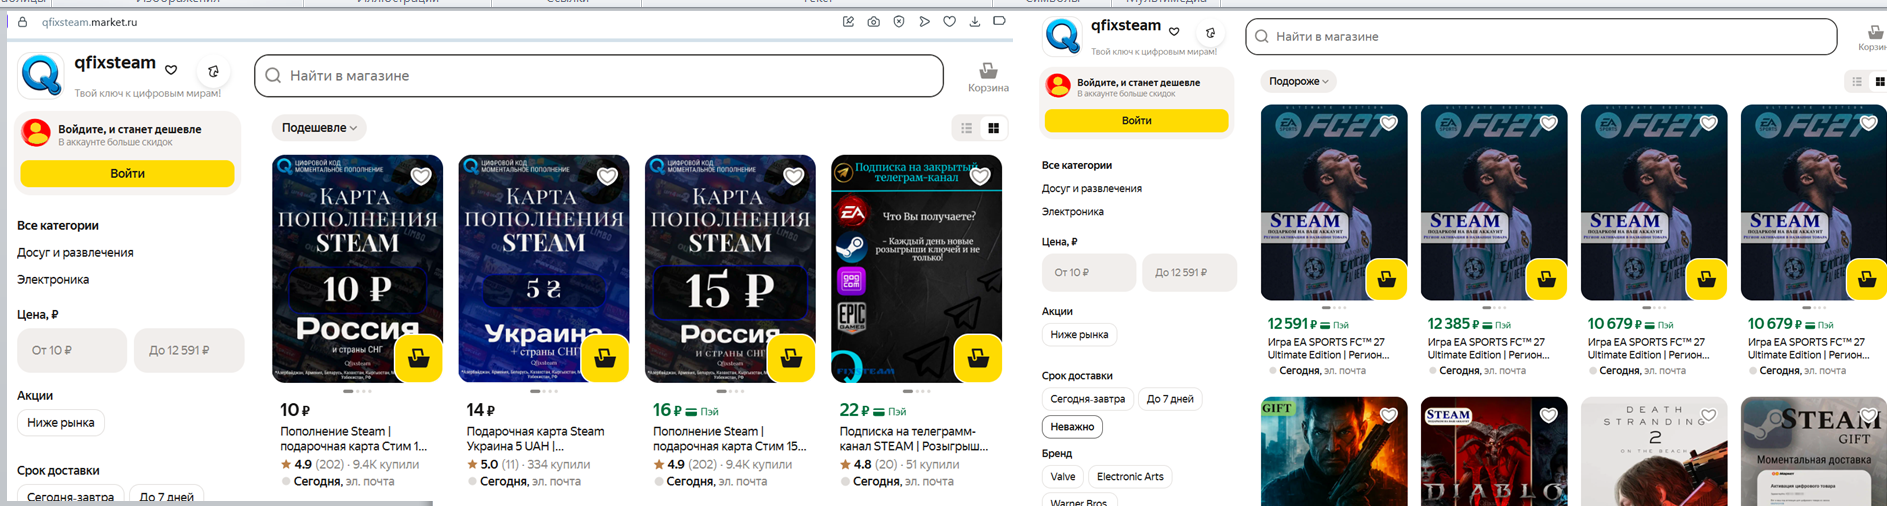The image size is (1887, 506).
Task: Click the padlock site info icon beside the URL
Action: tap(23, 21)
